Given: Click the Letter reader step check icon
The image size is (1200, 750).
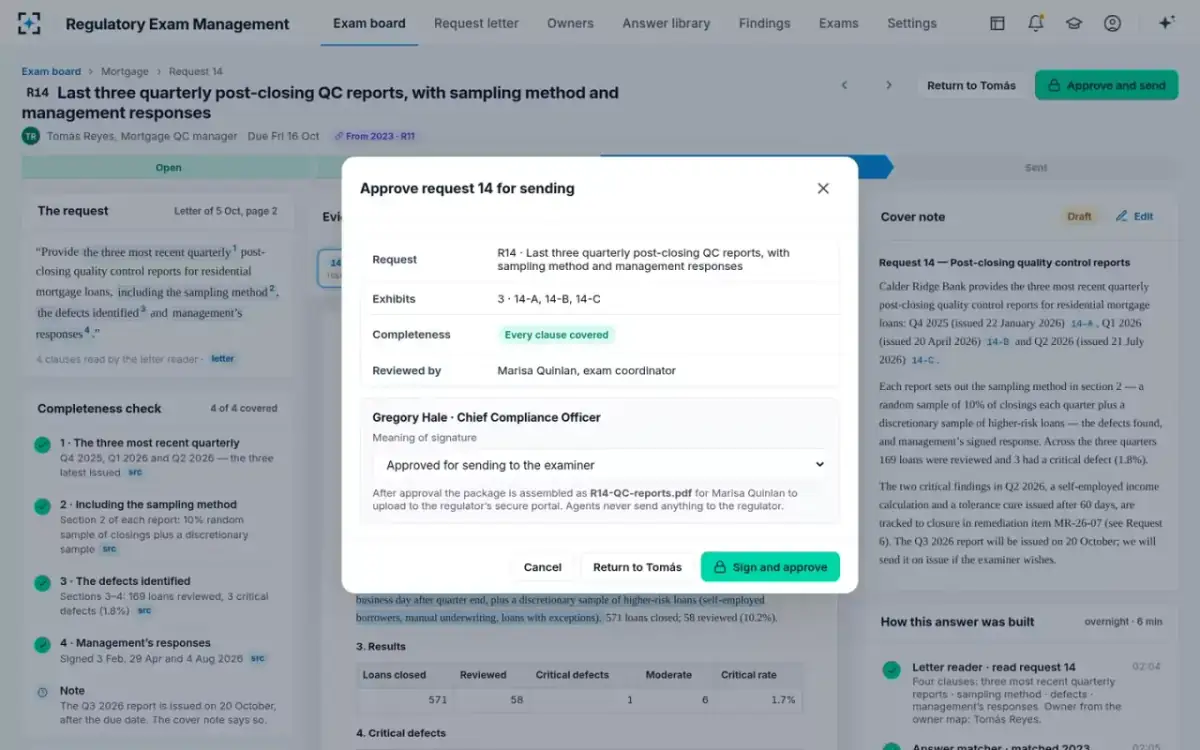Looking at the screenshot, I should click(x=891, y=669).
